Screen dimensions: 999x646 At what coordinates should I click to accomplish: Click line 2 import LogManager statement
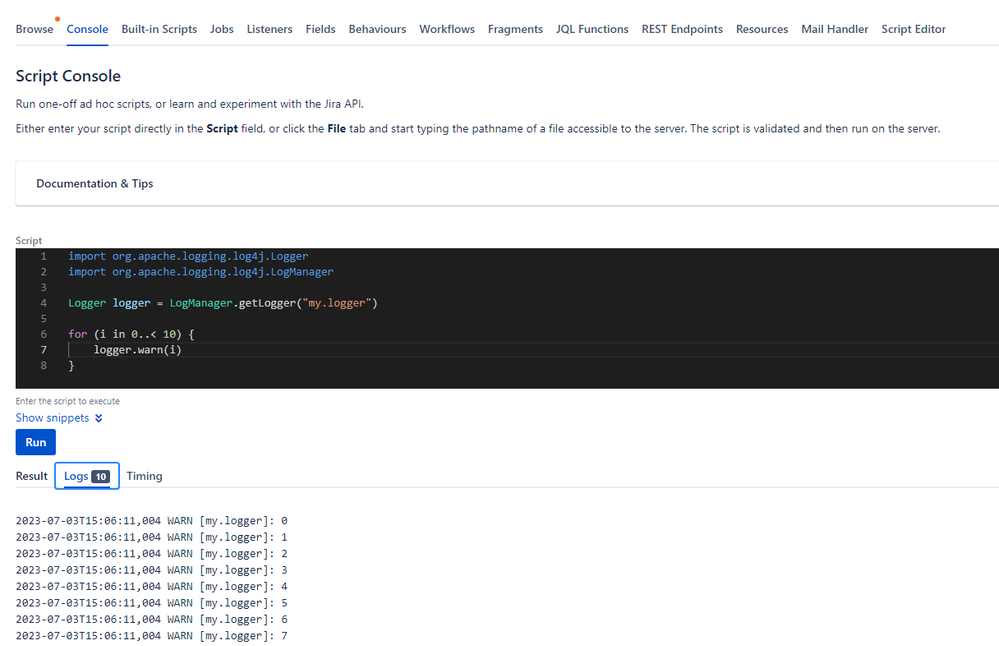click(201, 272)
